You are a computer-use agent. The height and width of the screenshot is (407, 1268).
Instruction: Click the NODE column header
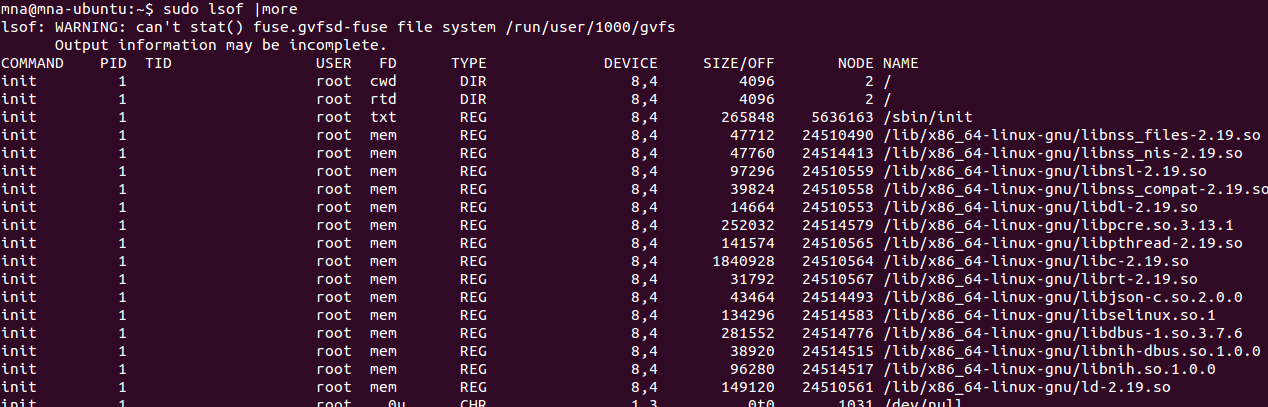coord(855,63)
